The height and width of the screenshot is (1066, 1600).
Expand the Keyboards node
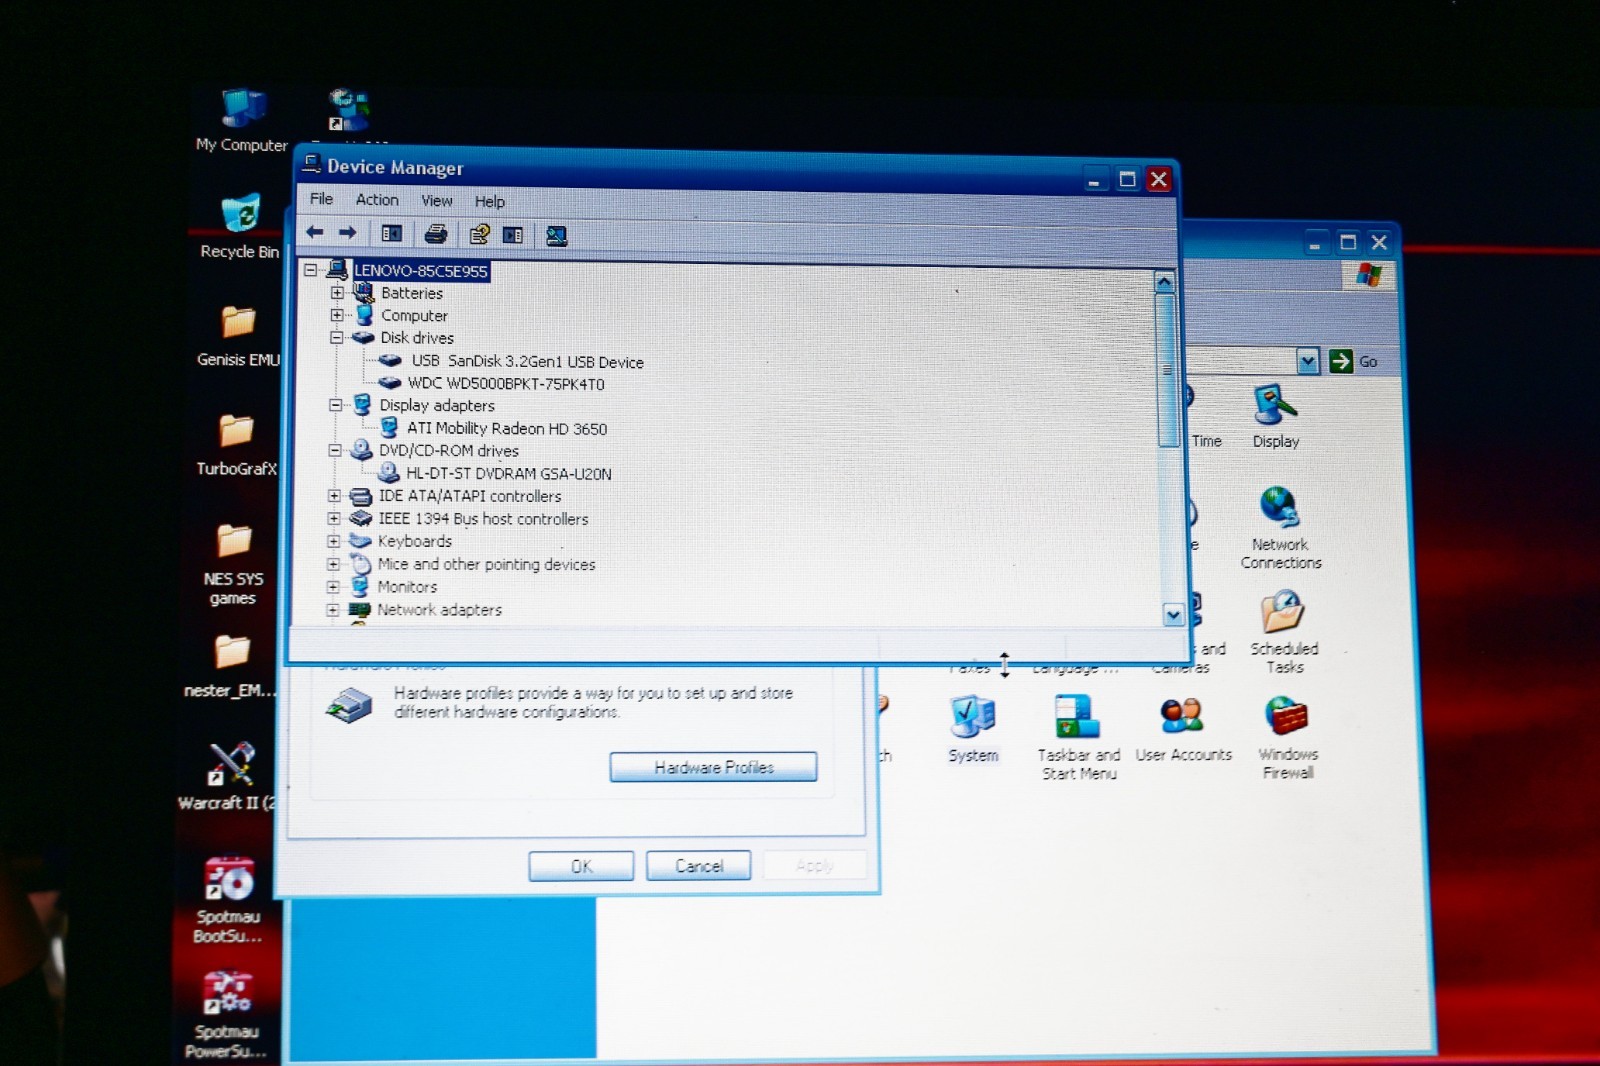tap(334, 541)
